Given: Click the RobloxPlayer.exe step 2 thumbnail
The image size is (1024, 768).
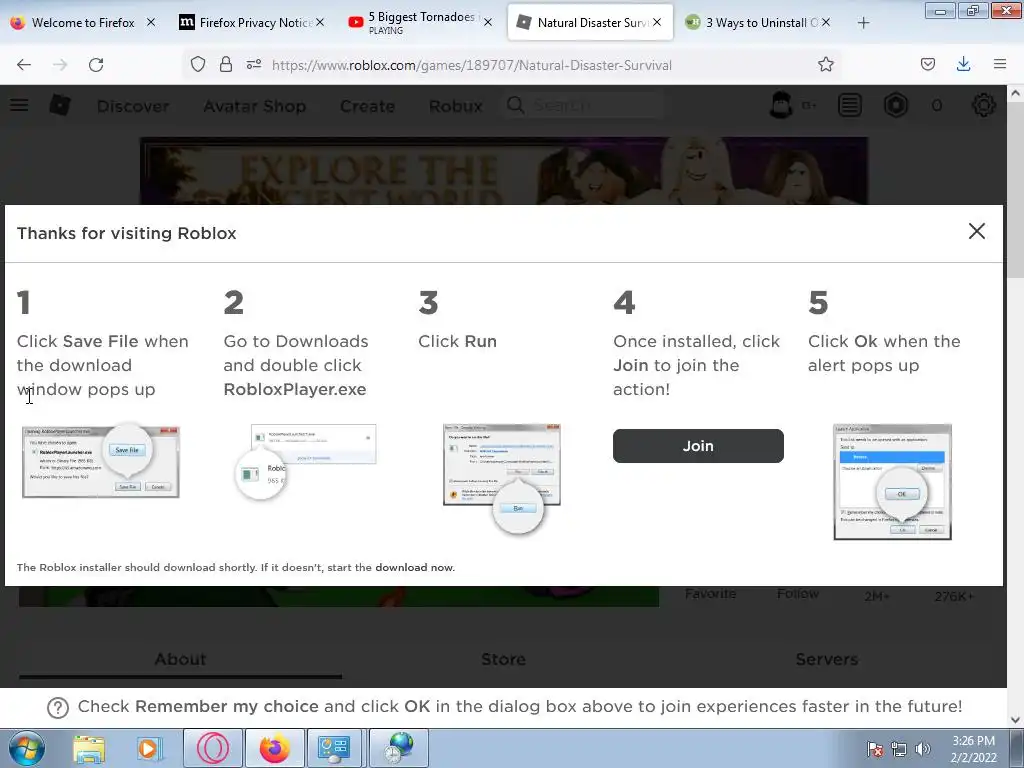Looking at the screenshot, I should click(306, 462).
